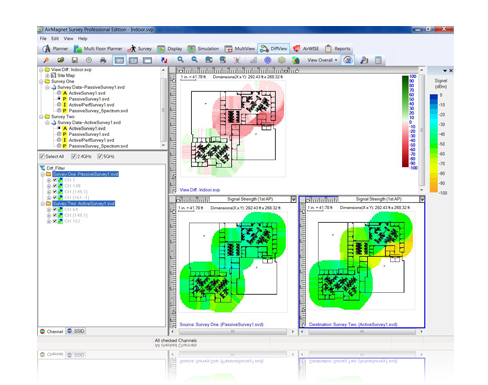This screenshot has height=385, width=488.
Task: Open the View menu
Action: coord(69,39)
